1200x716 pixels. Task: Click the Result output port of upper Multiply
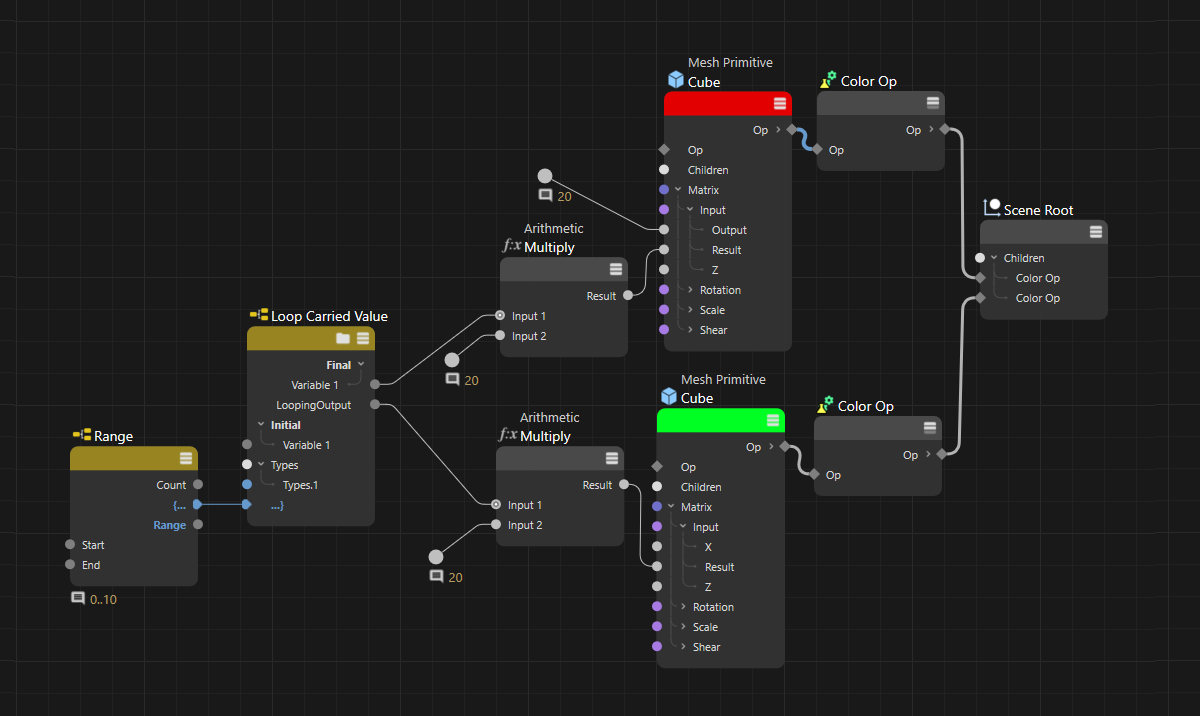(x=628, y=296)
